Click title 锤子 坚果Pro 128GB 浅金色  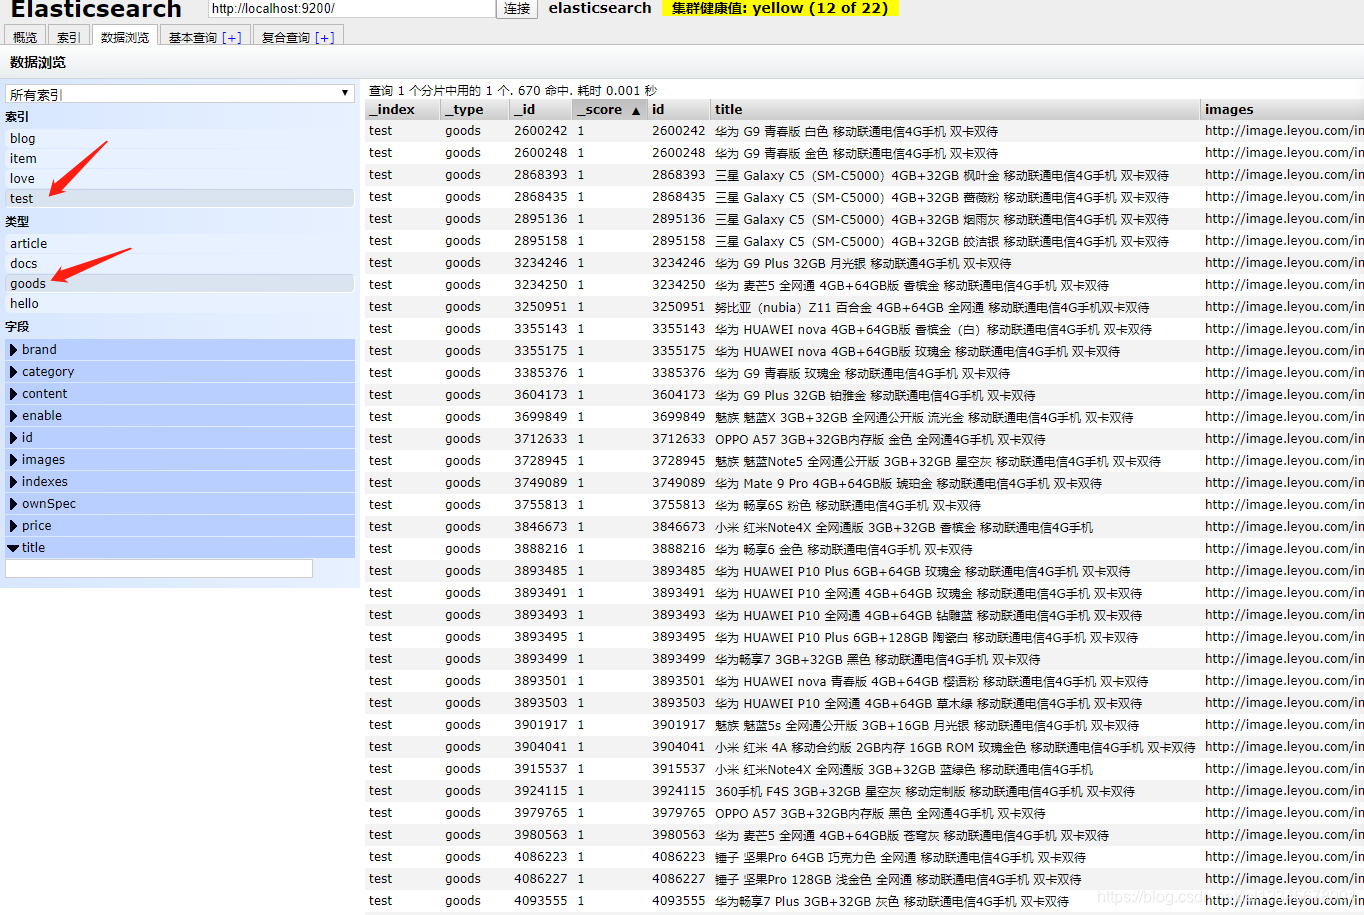[x=898, y=879]
